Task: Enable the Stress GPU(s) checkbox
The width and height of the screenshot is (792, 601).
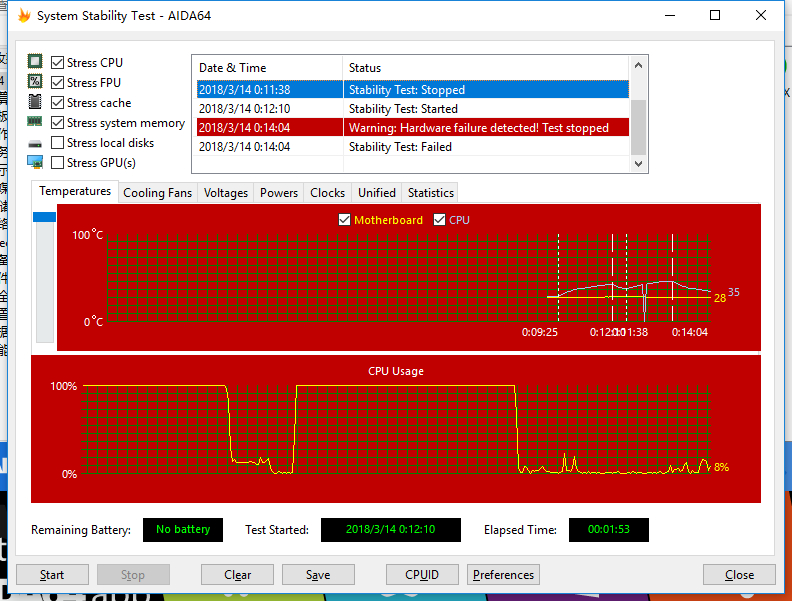Action: 58,163
